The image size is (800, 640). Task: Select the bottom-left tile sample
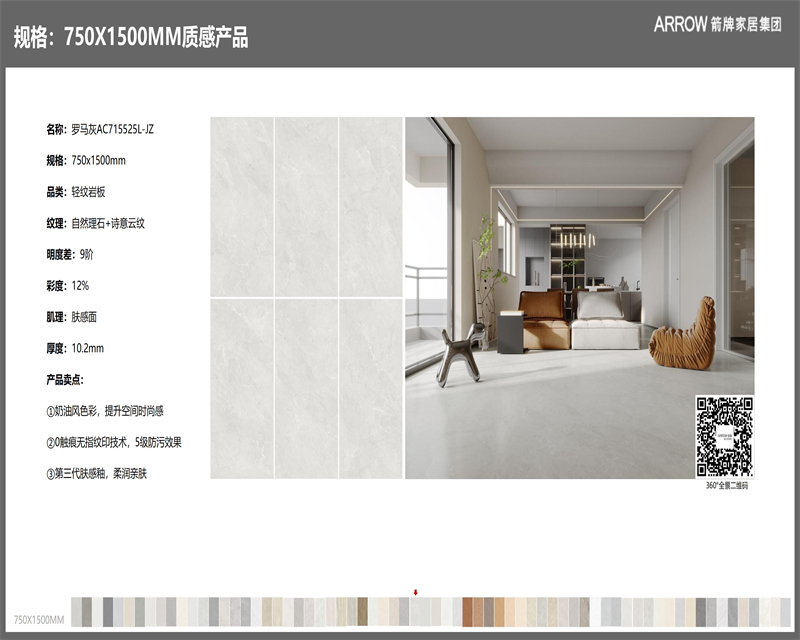pyautogui.click(x=241, y=388)
